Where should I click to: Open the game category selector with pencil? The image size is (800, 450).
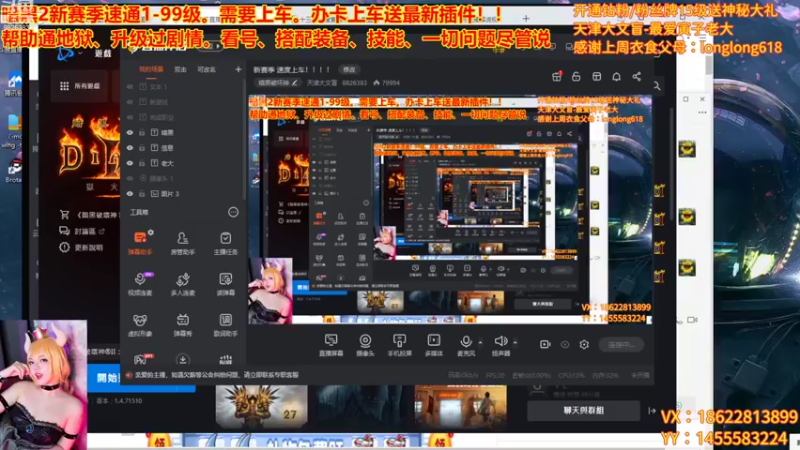(x=278, y=83)
